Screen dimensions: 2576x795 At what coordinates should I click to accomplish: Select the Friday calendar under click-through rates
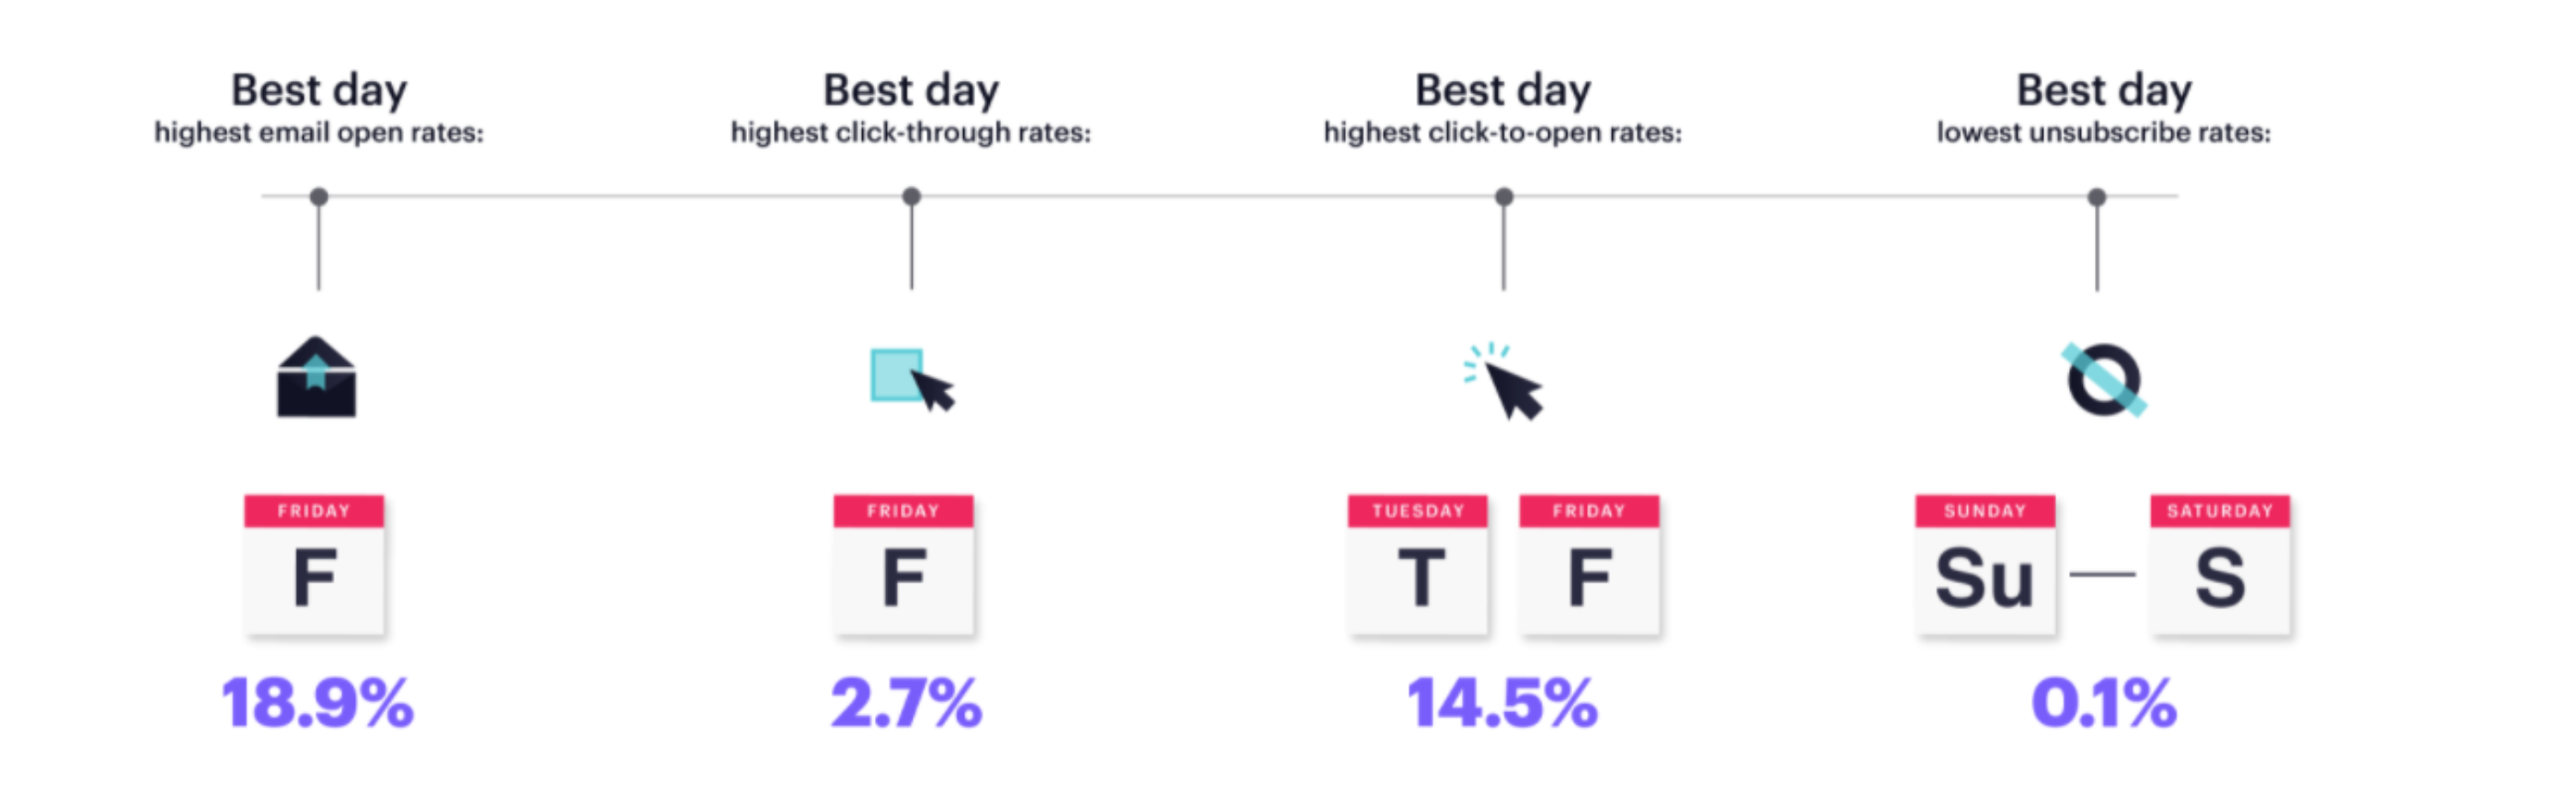click(x=903, y=565)
